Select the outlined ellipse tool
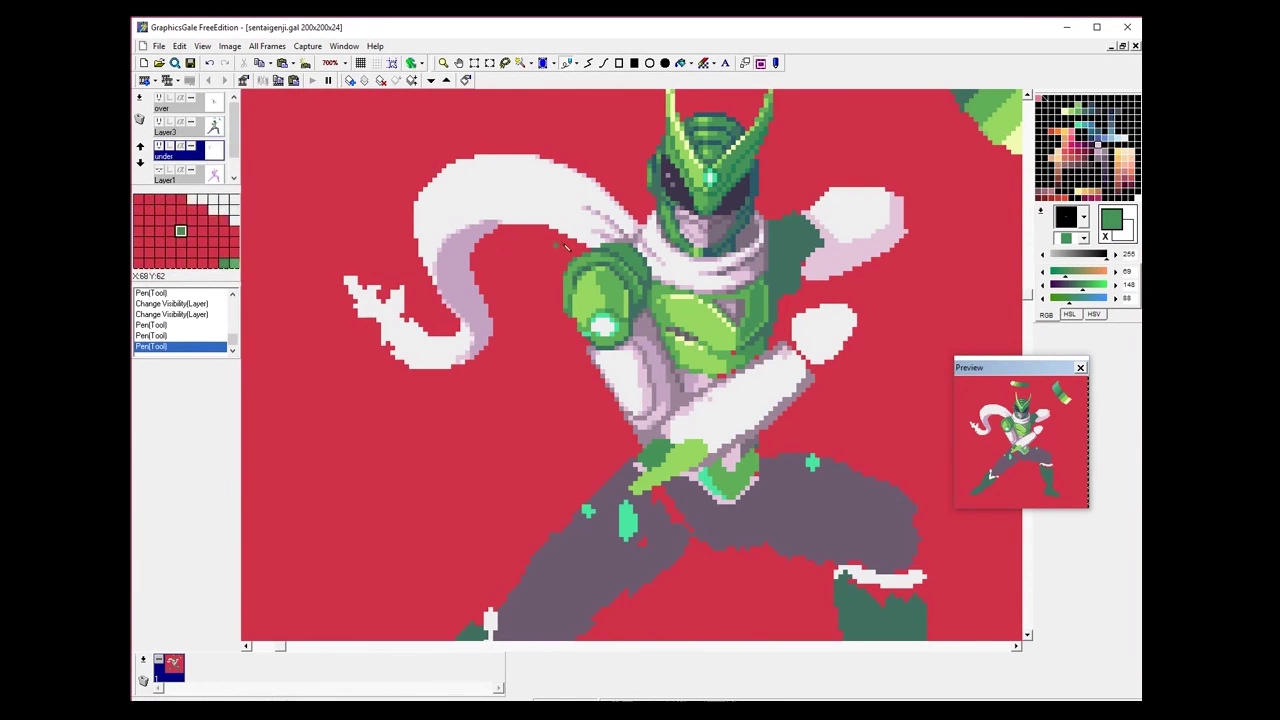The image size is (1280, 720). (x=649, y=63)
